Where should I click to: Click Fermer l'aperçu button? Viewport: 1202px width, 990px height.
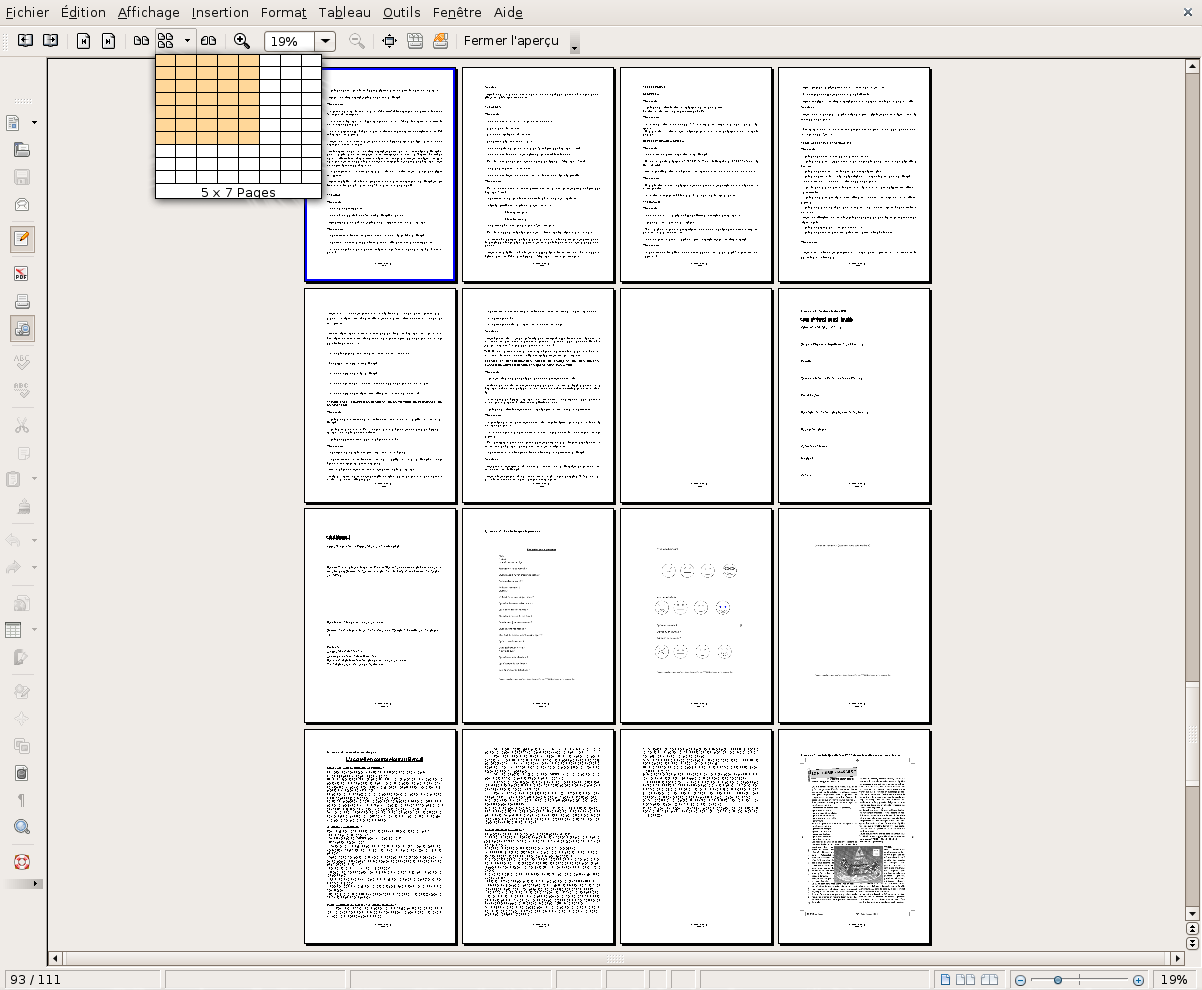511,41
